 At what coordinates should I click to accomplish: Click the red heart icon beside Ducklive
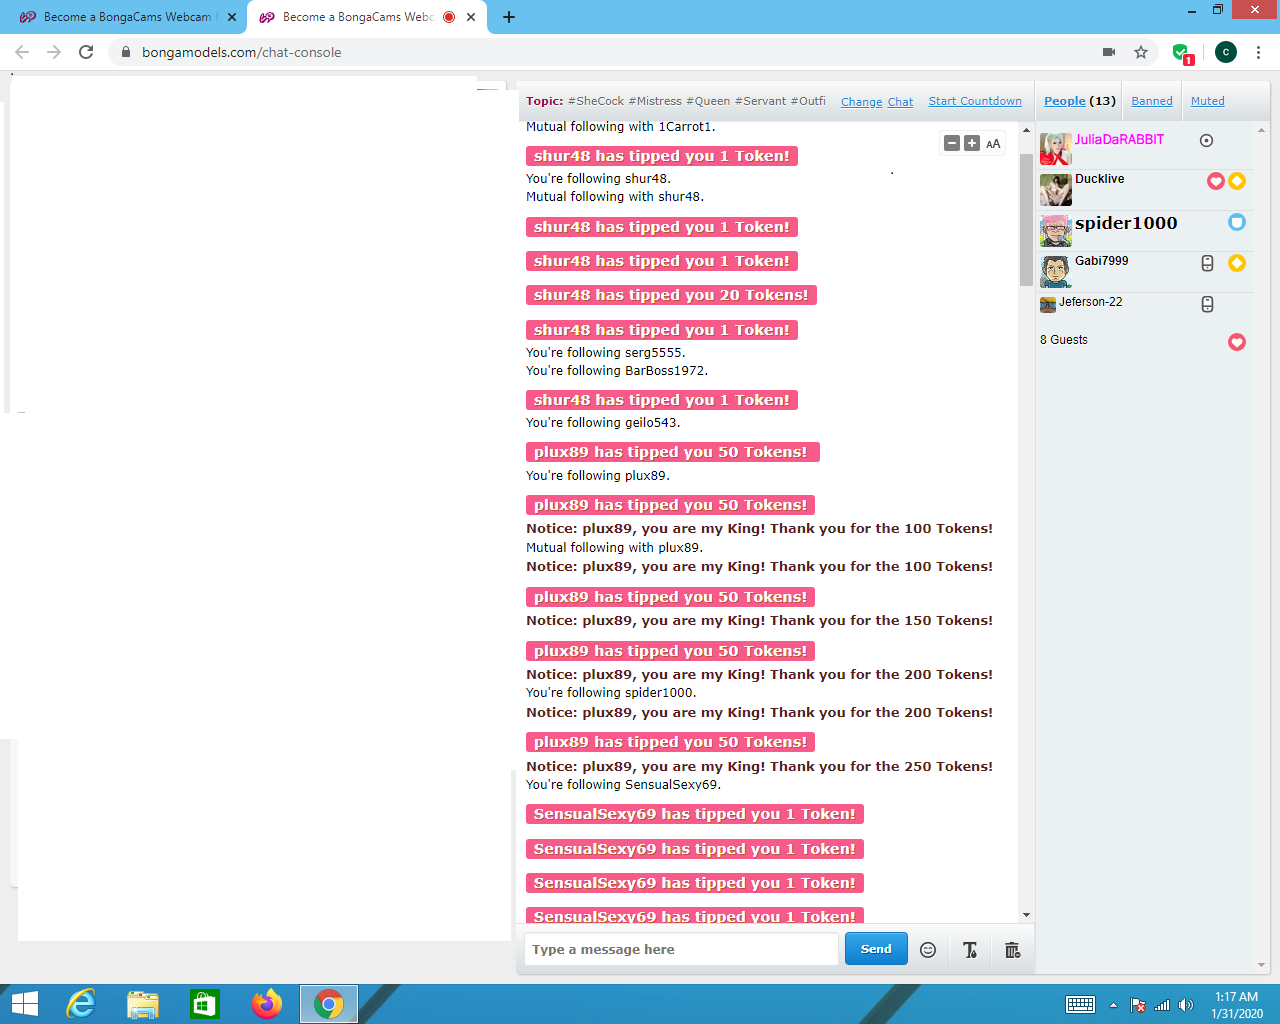pos(1216,181)
